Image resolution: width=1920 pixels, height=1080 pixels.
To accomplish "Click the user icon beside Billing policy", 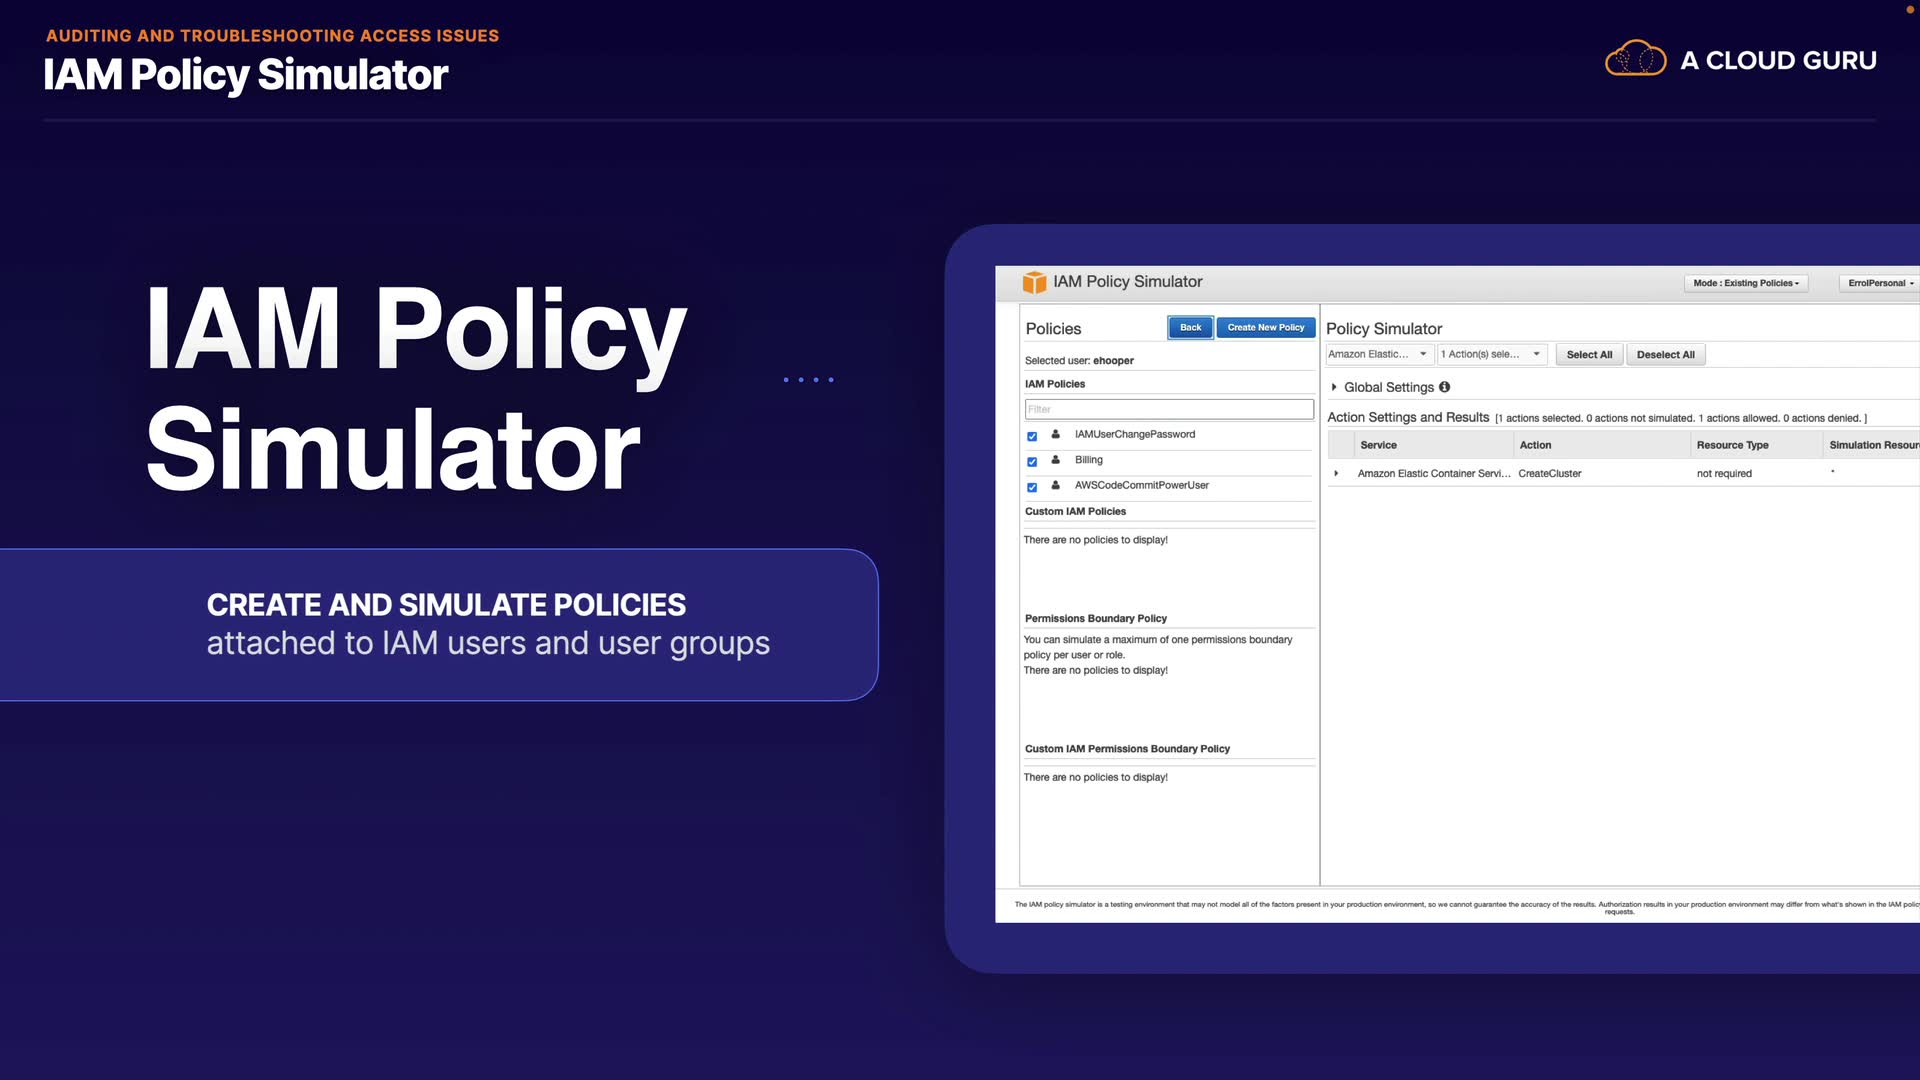I will pyautogui.click(x=1055, y=460).
